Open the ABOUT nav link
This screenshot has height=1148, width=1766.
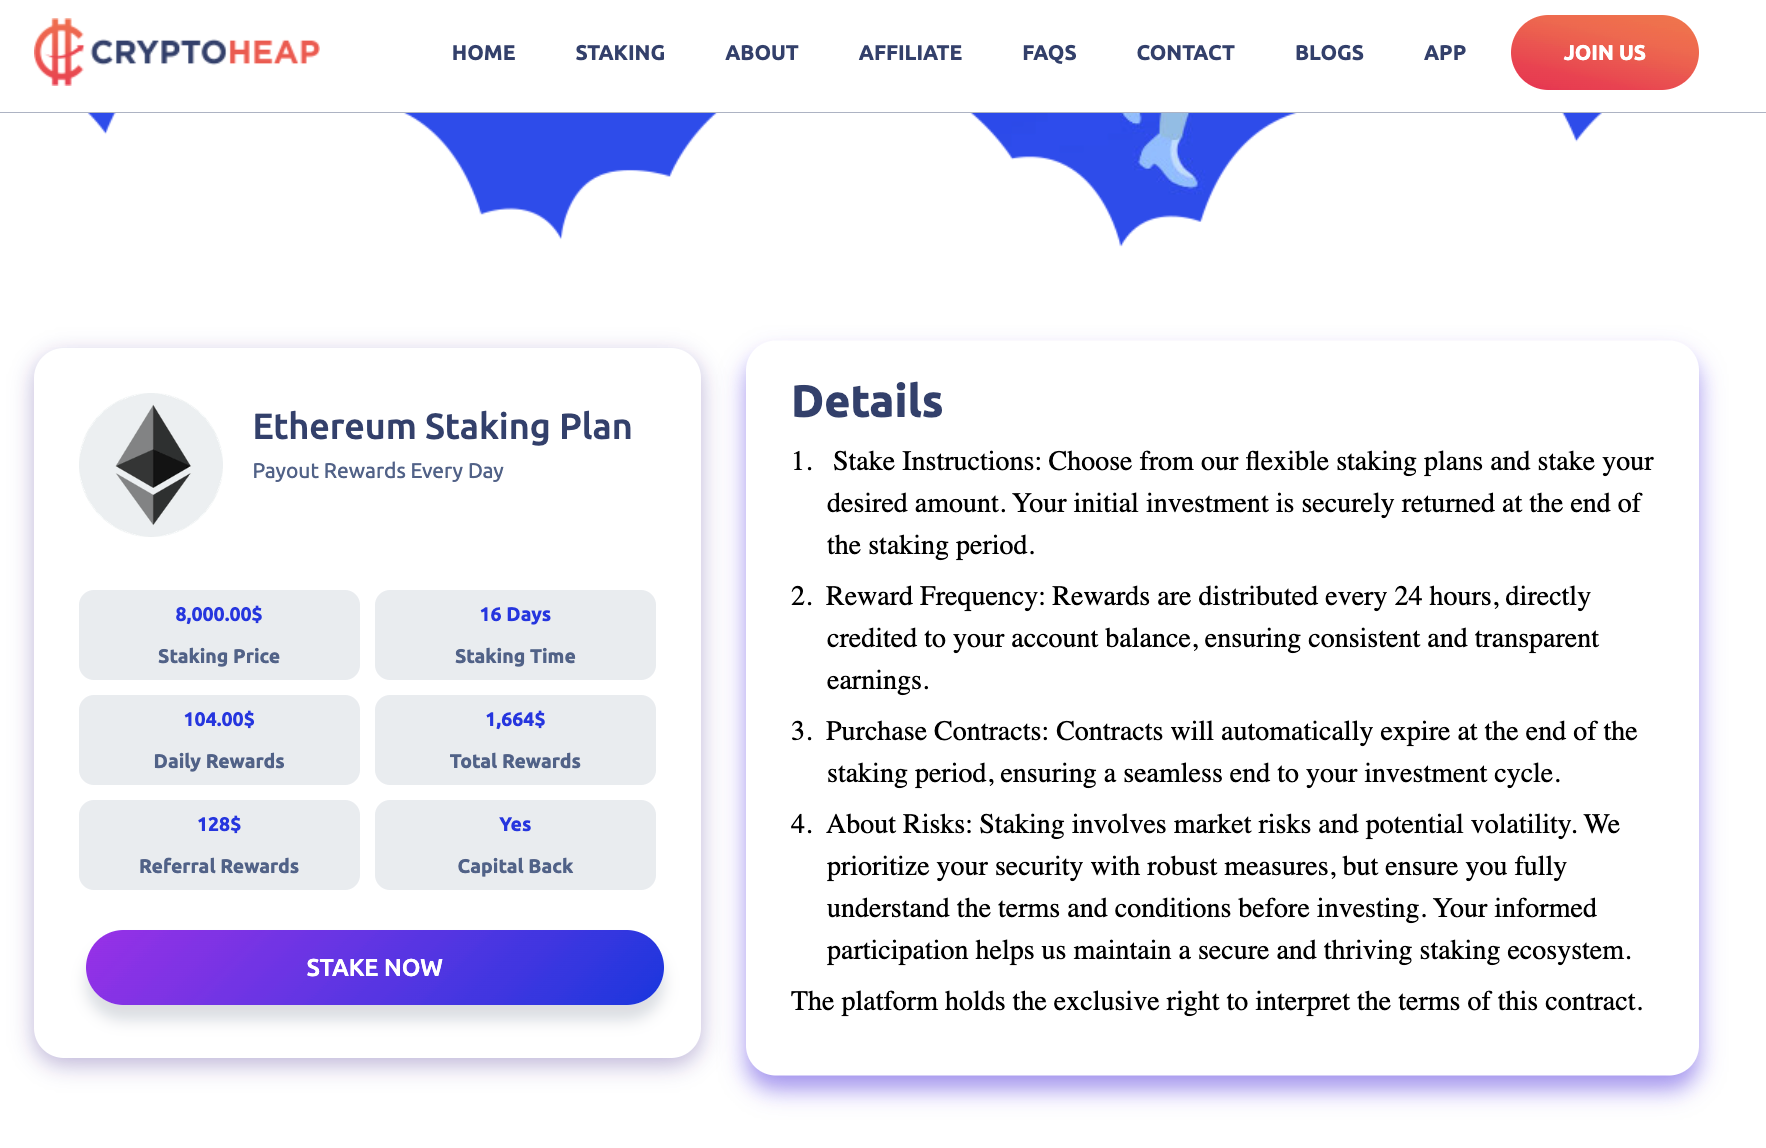[x=762, y=53]
